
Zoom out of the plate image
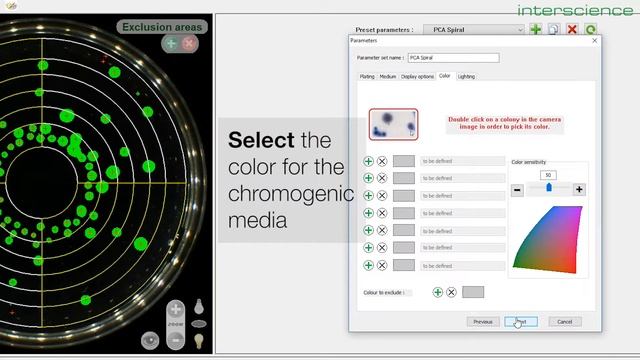coord(176,339)
